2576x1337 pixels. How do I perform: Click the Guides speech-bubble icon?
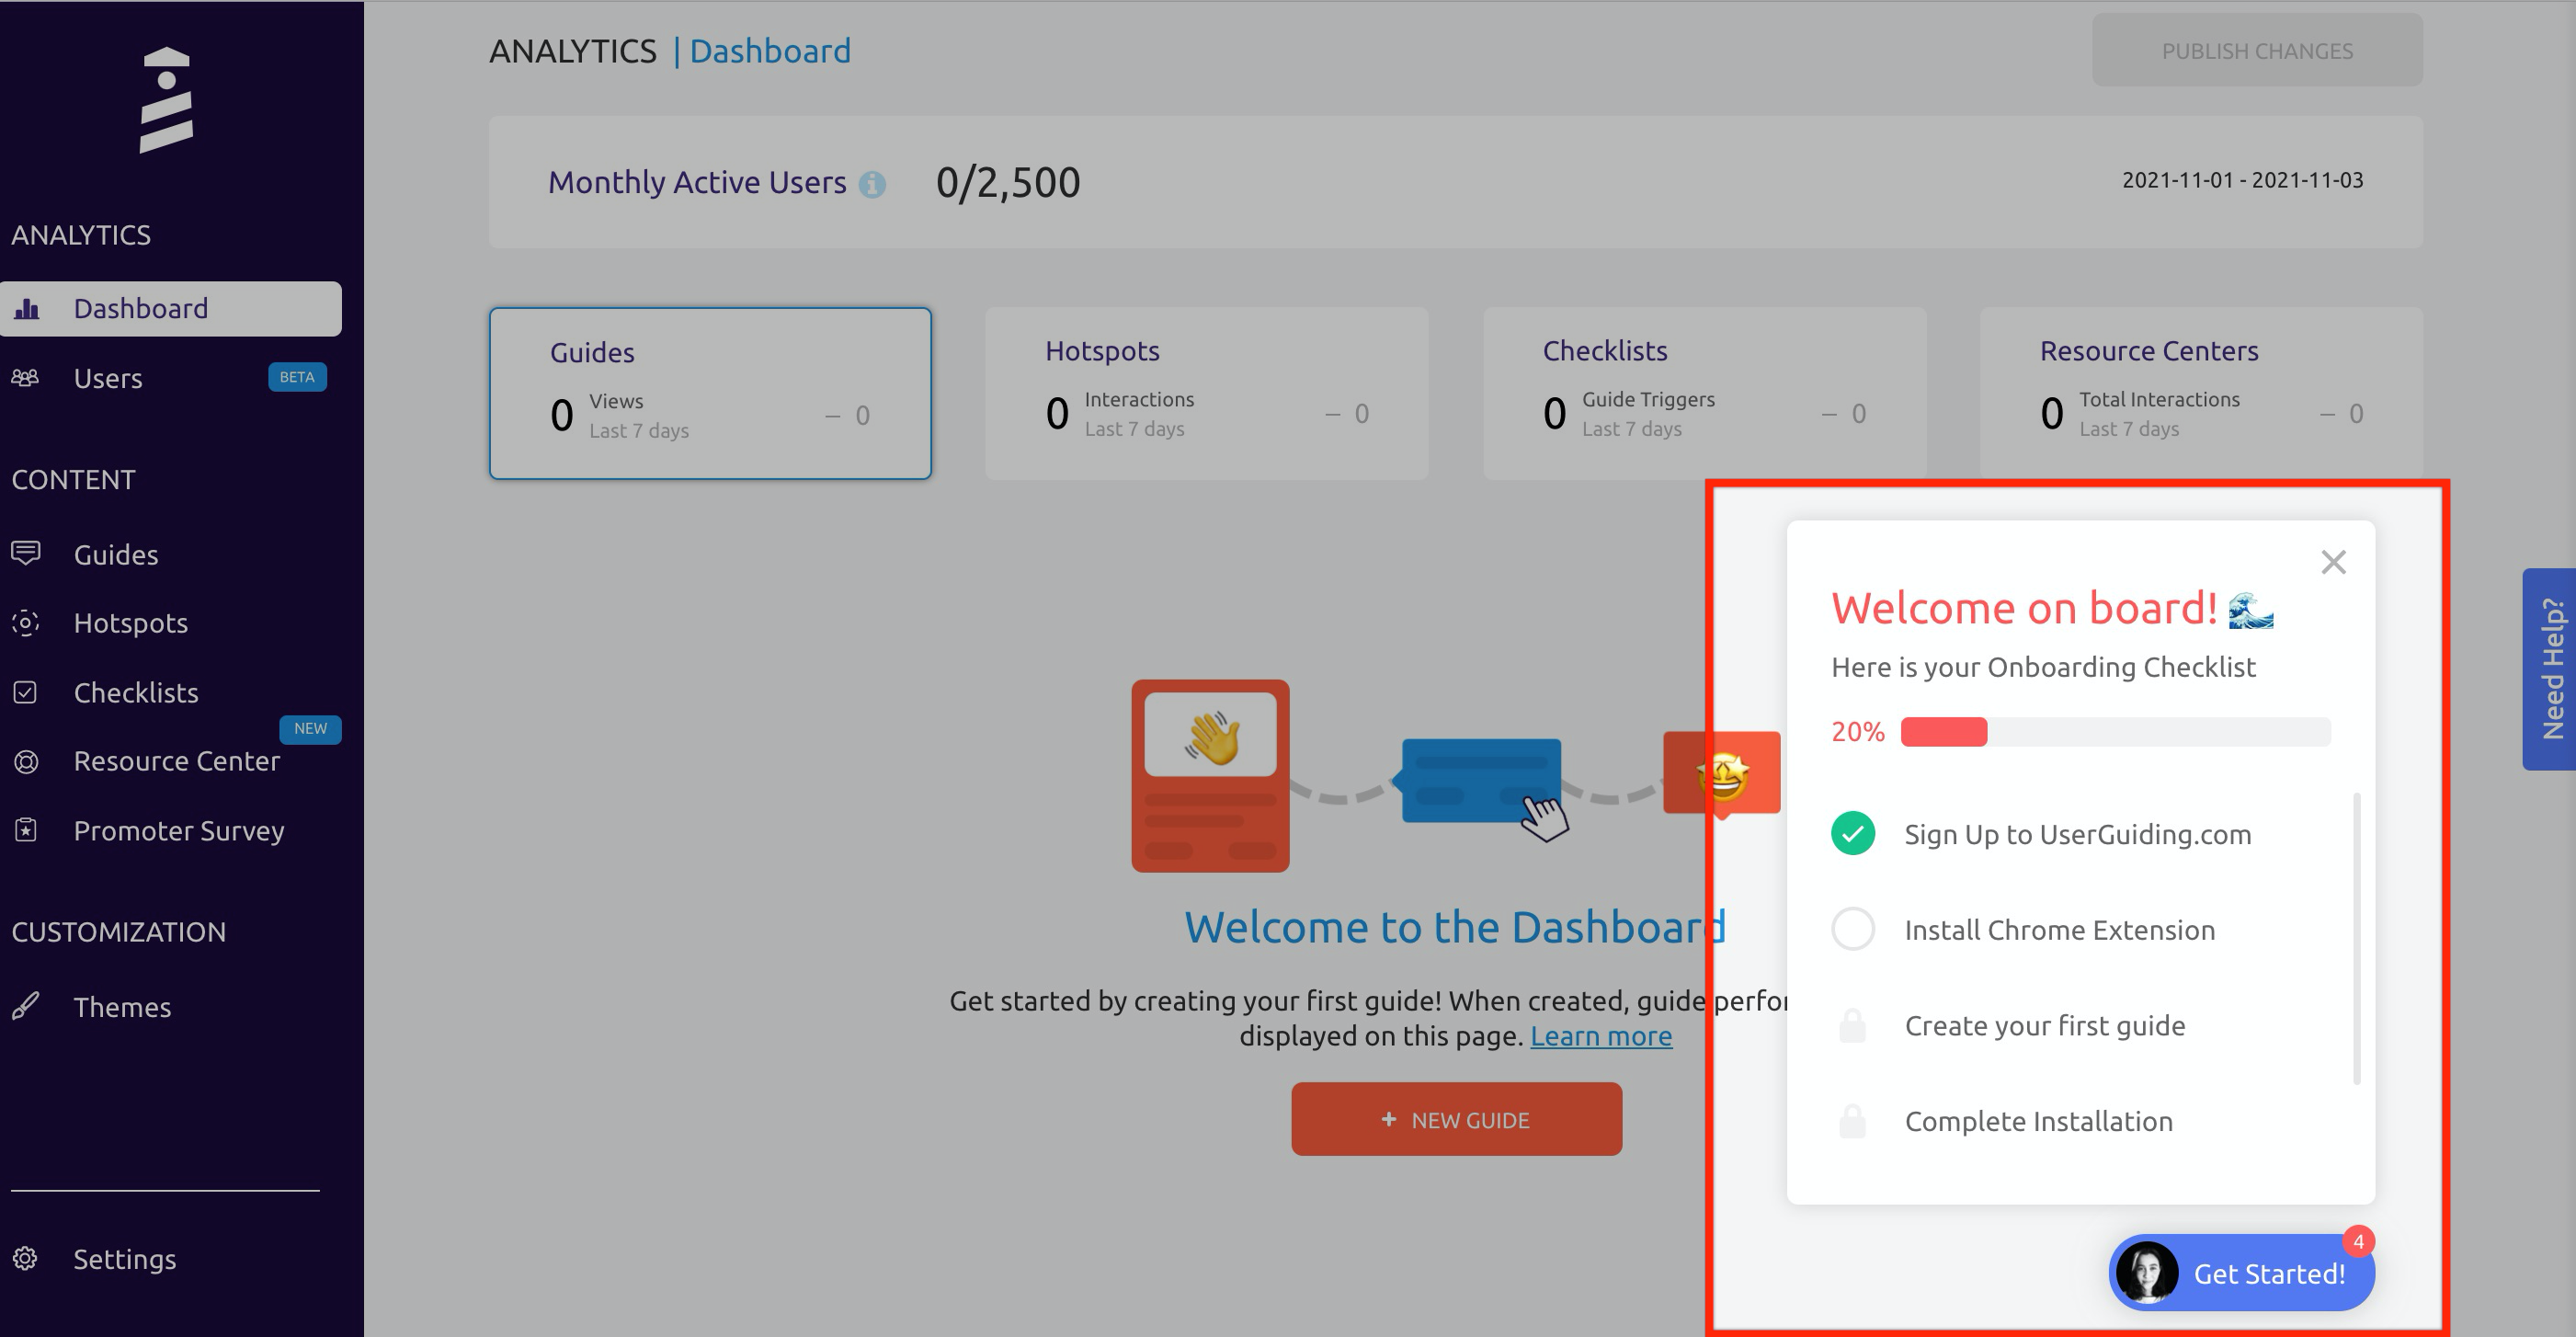25,553
